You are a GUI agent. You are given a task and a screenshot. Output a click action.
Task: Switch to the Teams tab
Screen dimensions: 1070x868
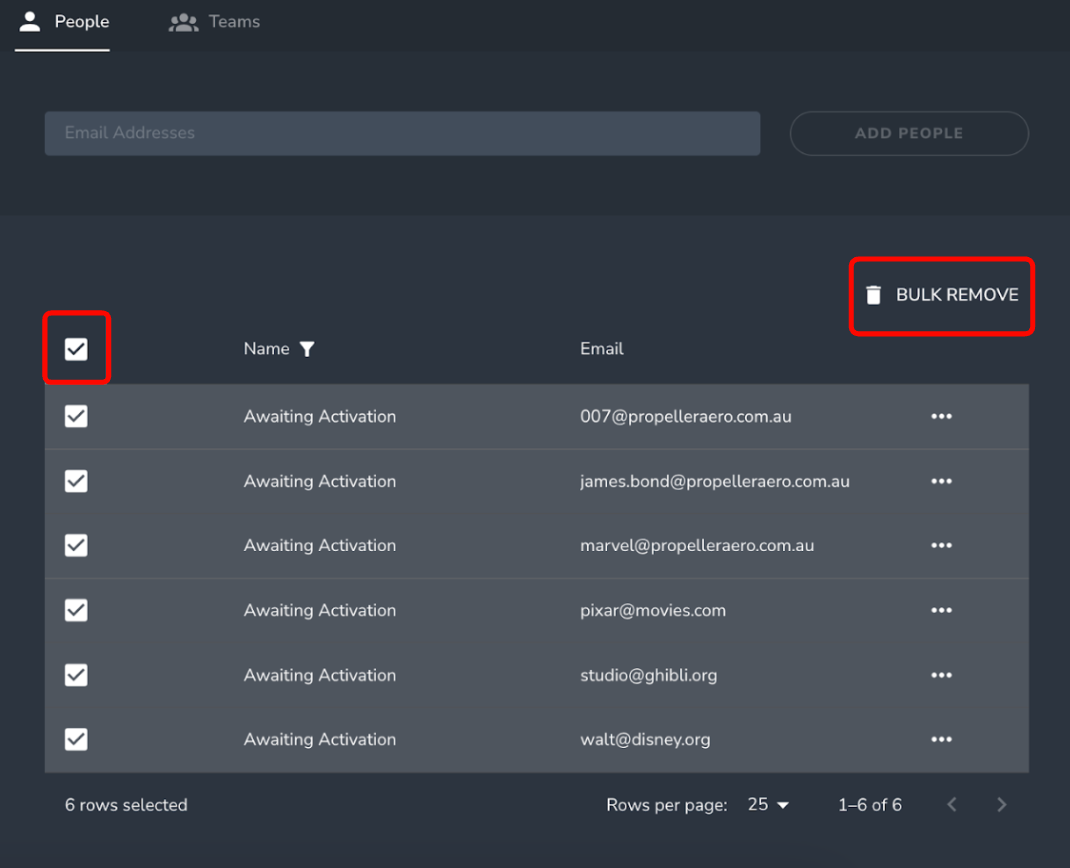[214, 21]
